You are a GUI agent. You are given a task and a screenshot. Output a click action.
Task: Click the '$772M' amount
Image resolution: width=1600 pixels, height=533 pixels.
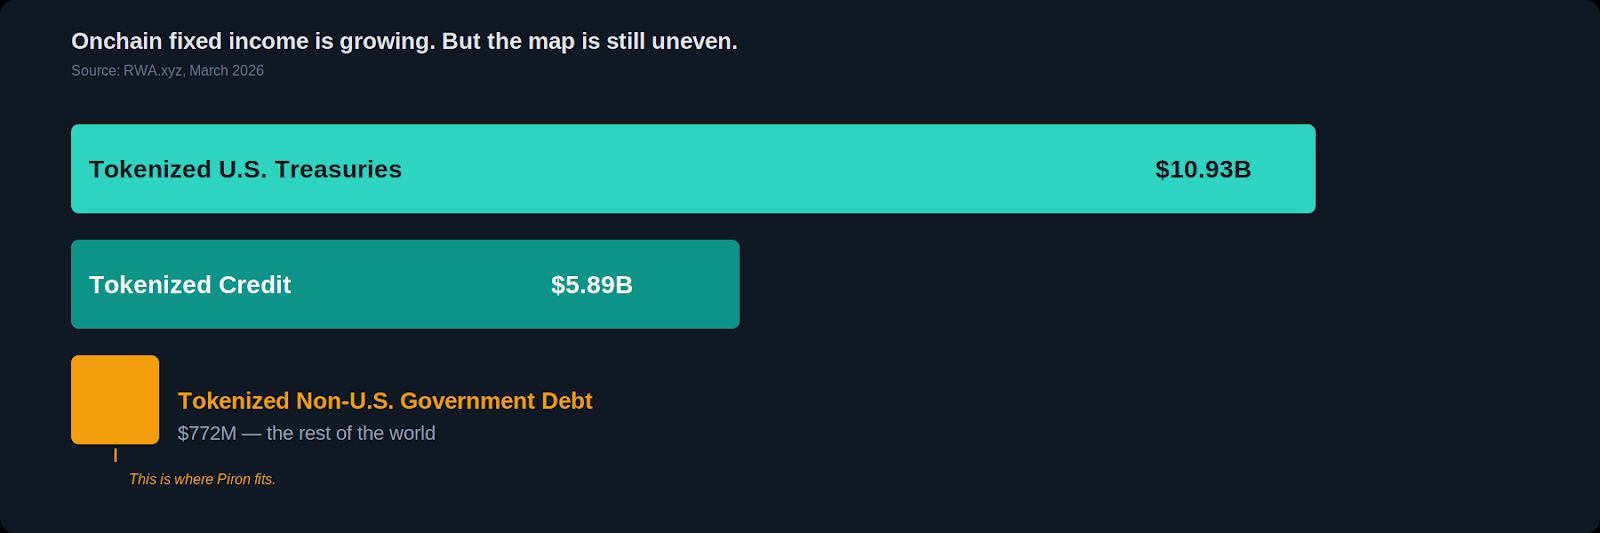(207, 433)
